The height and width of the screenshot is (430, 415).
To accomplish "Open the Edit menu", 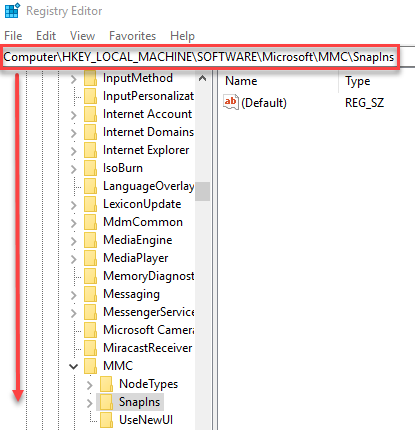I will pyautogui.click(x=46, y=36).
